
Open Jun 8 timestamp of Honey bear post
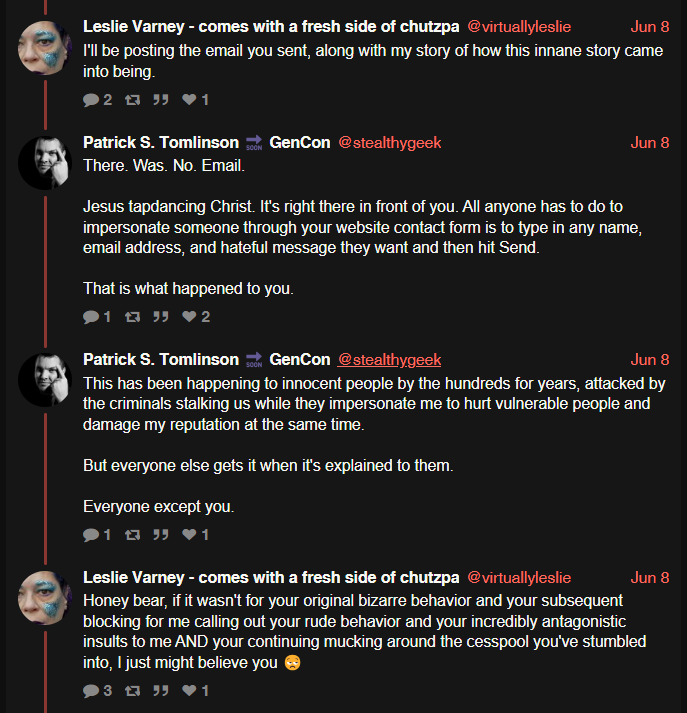(x=650, y=577)
